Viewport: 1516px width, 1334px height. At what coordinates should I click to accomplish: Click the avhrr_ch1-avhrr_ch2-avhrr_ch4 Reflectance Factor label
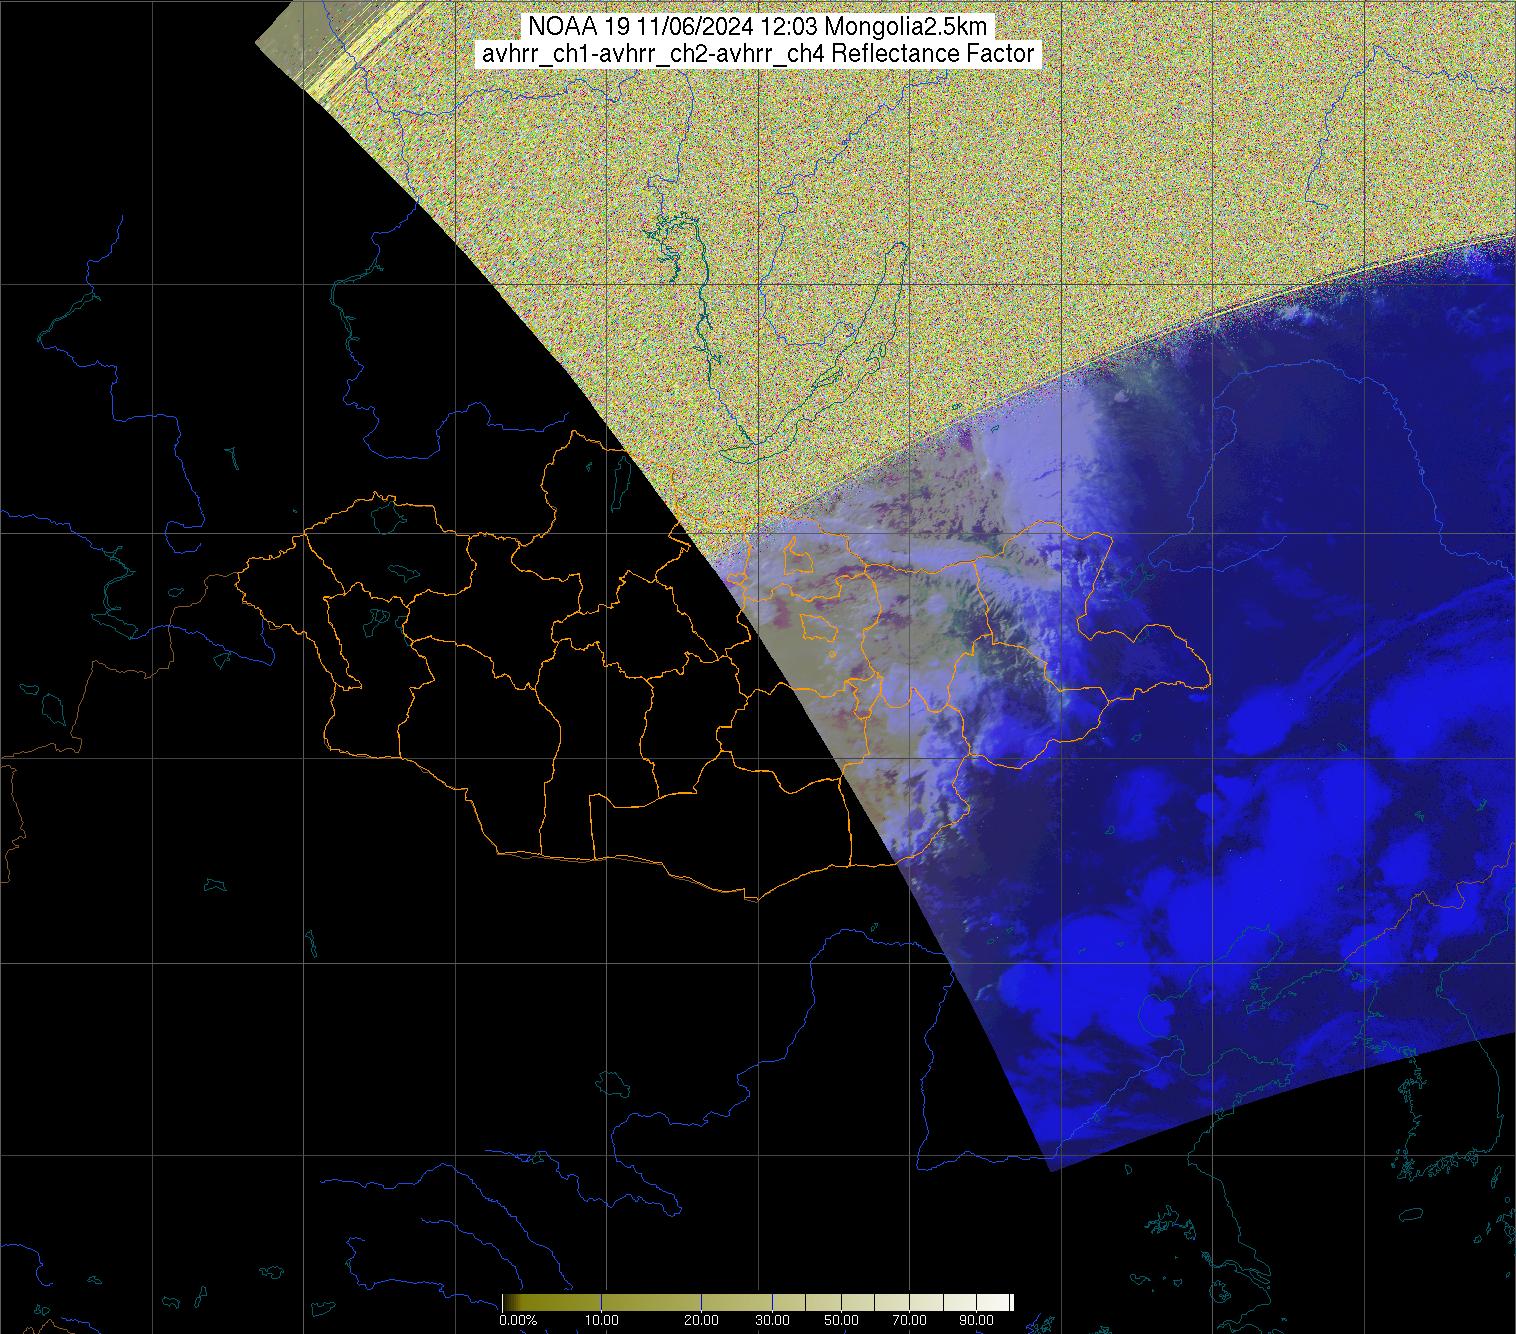[759, 54]
